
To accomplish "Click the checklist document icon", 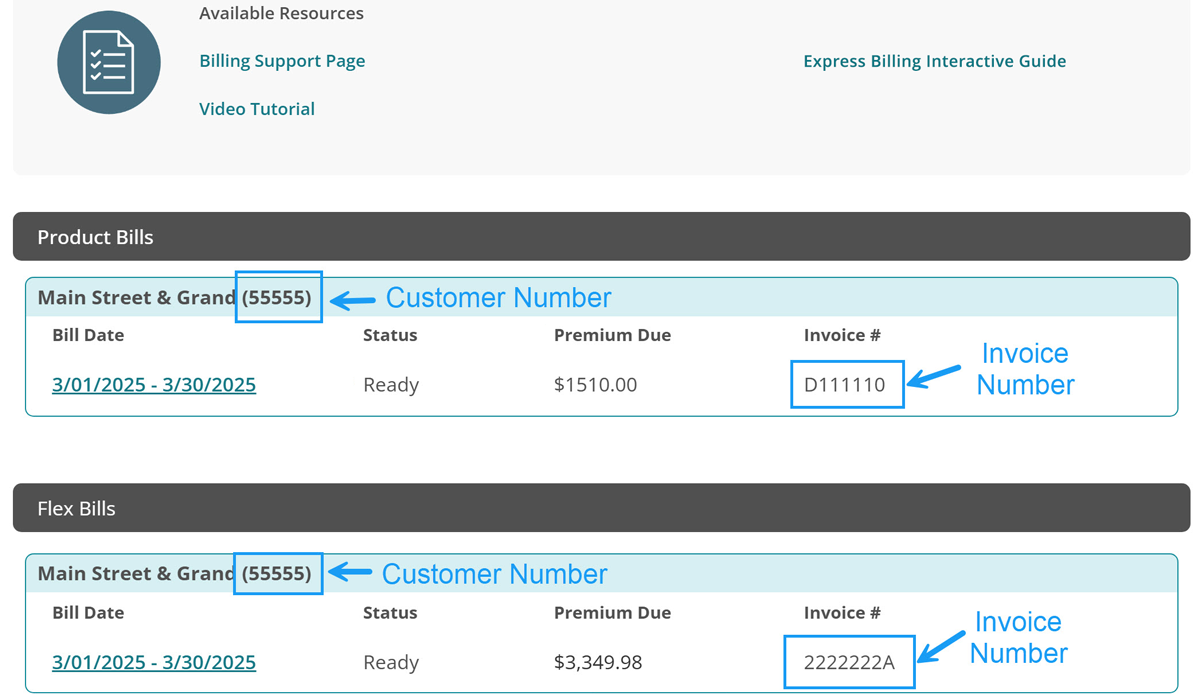I will (109, 62).
